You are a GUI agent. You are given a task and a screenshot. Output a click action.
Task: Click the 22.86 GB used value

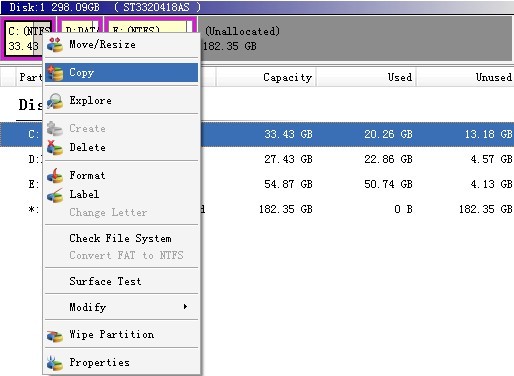click(x=388, y=159)
